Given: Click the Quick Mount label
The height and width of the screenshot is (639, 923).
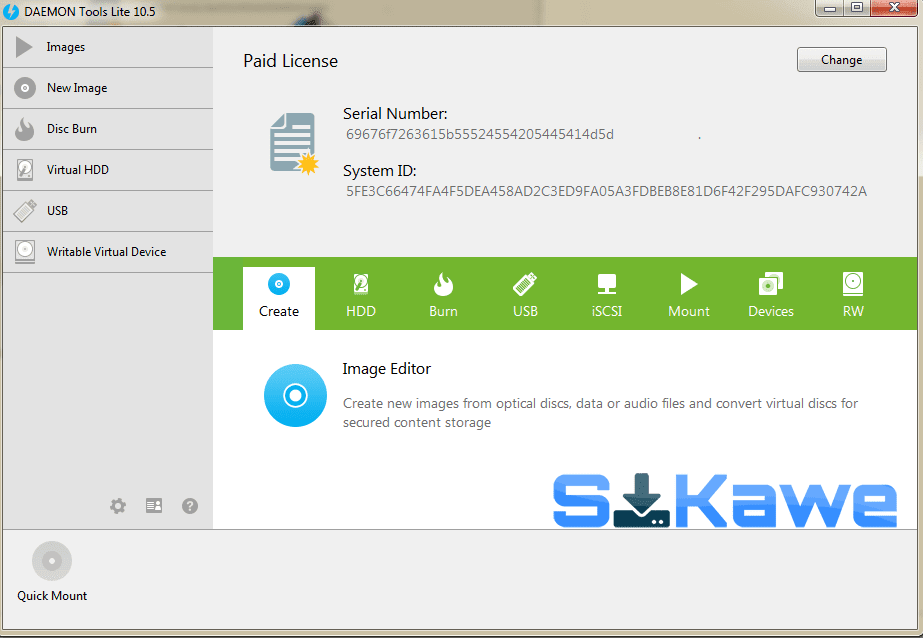Looking at the screenshot, I should click(52, 596).
